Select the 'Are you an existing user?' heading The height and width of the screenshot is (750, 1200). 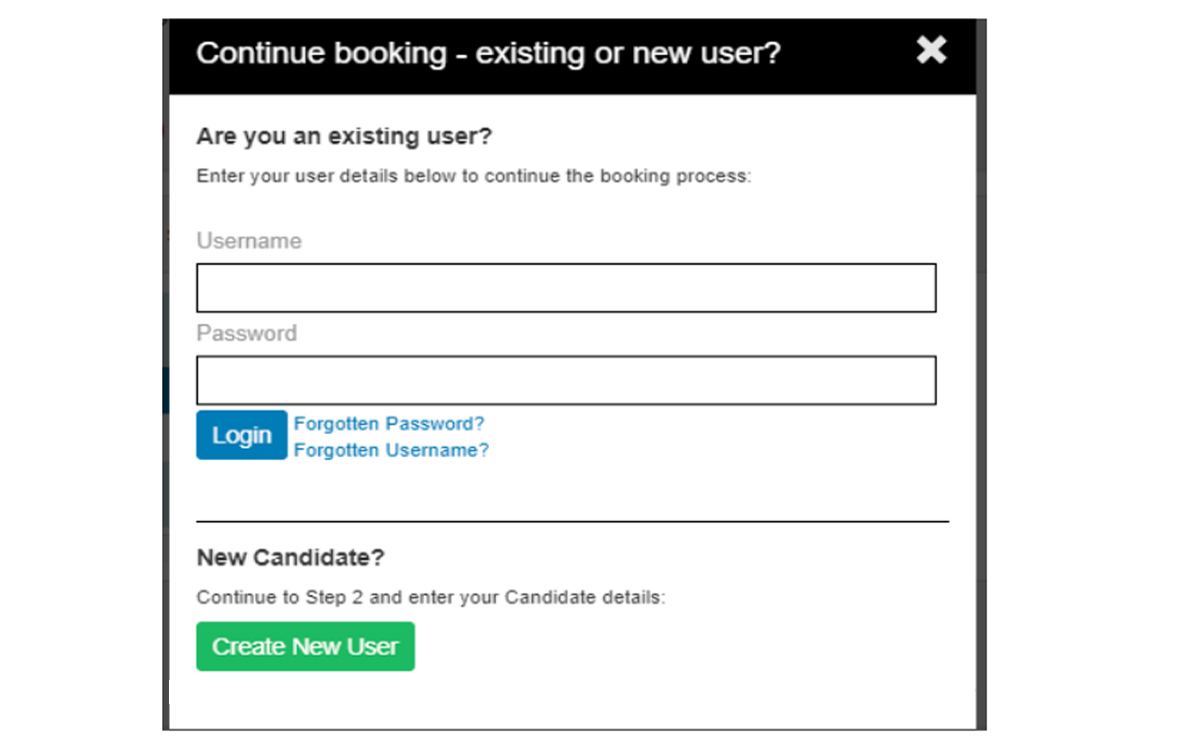click(x=344, y=136)
